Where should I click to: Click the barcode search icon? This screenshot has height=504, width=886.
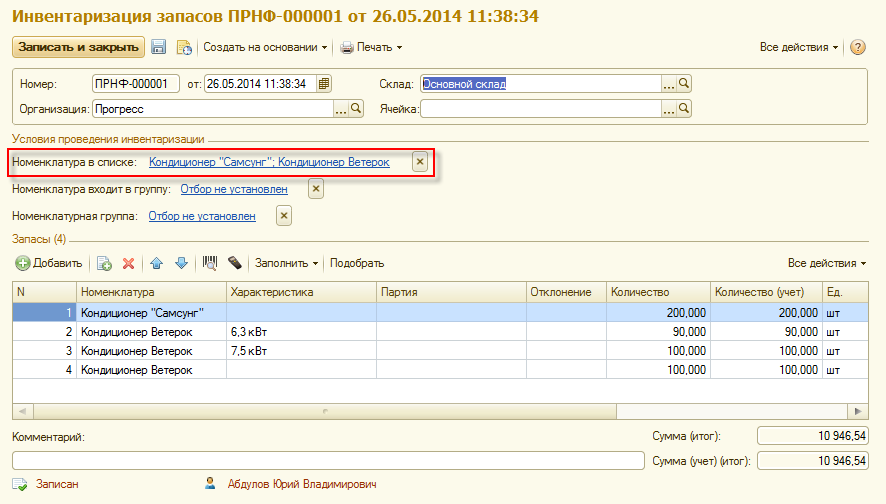(210, 263)
